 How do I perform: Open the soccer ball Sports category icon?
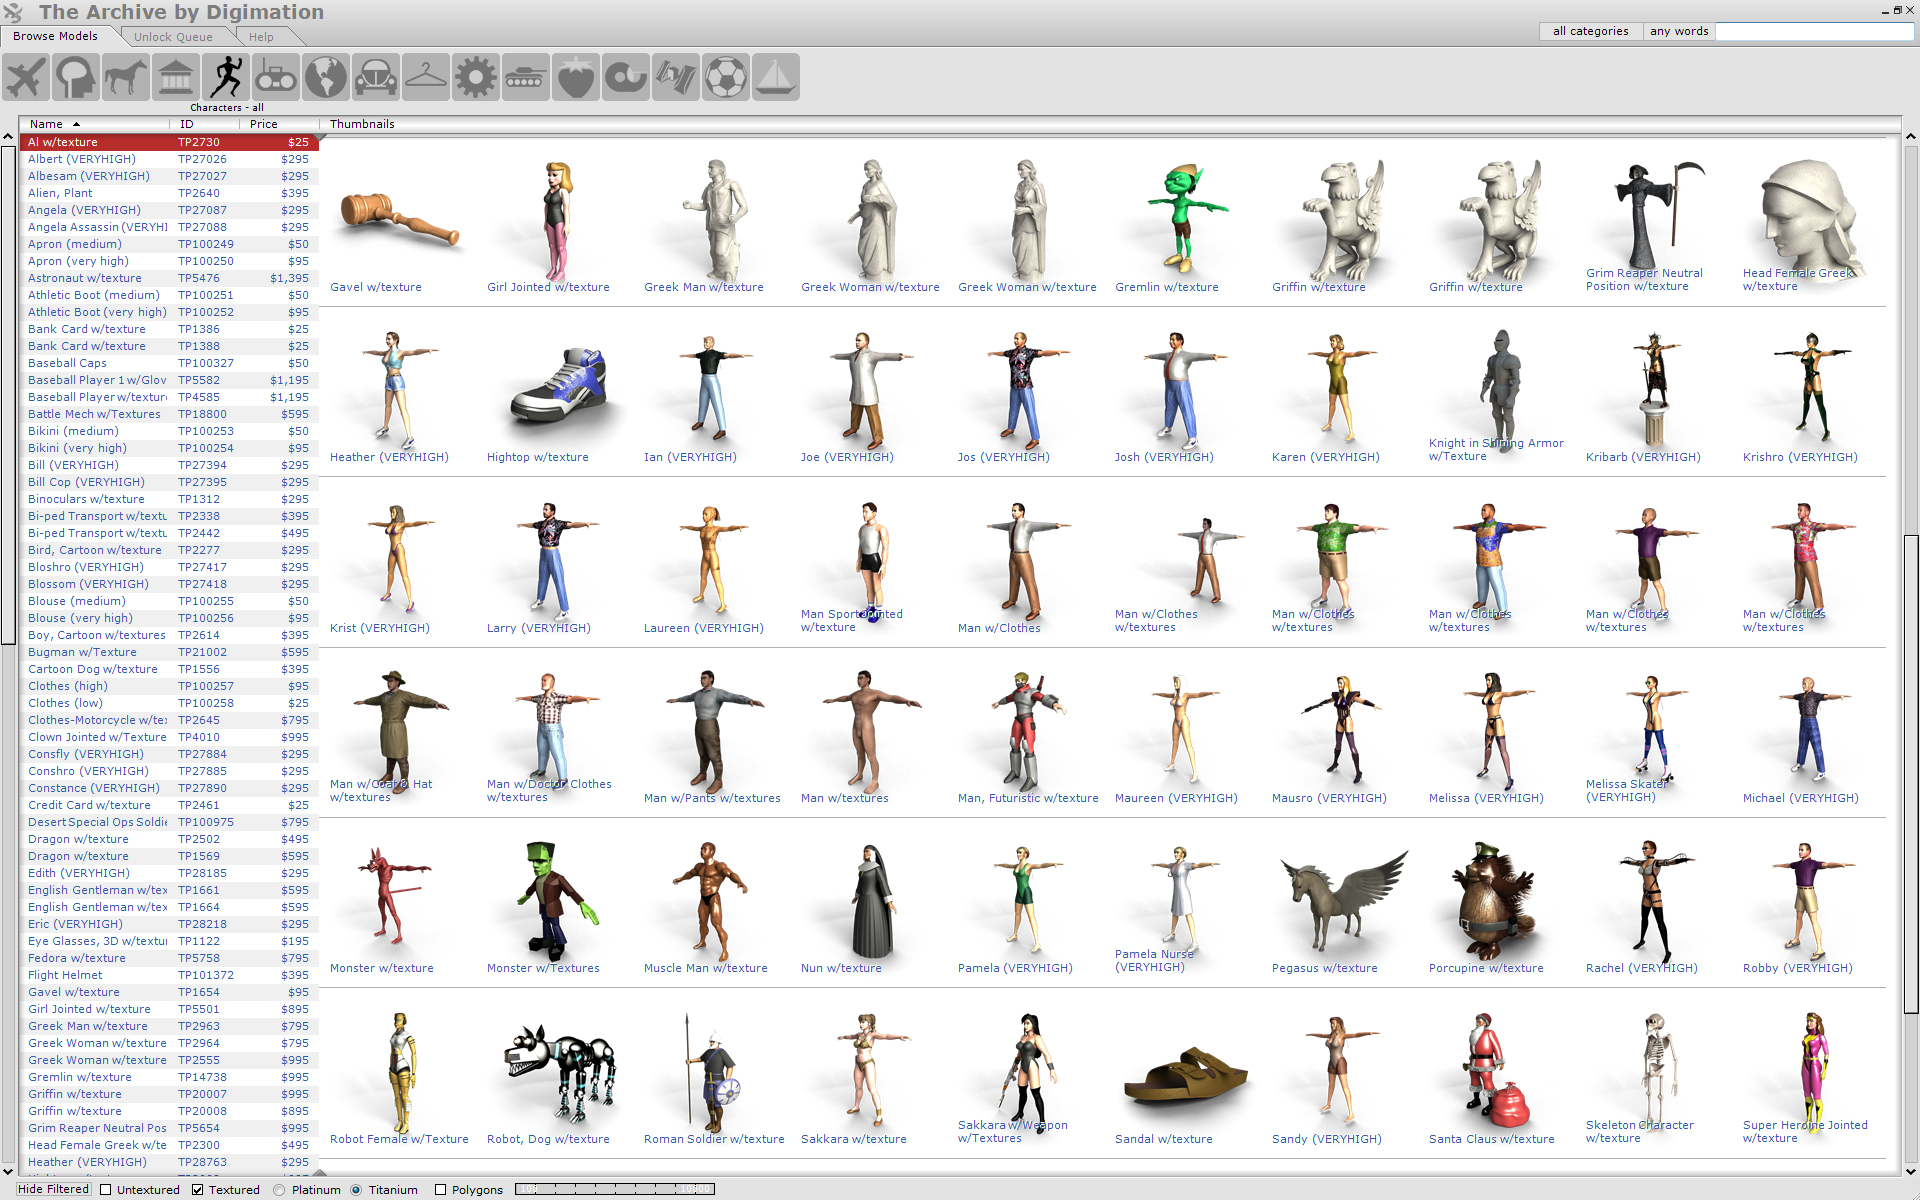click(726, 77)
